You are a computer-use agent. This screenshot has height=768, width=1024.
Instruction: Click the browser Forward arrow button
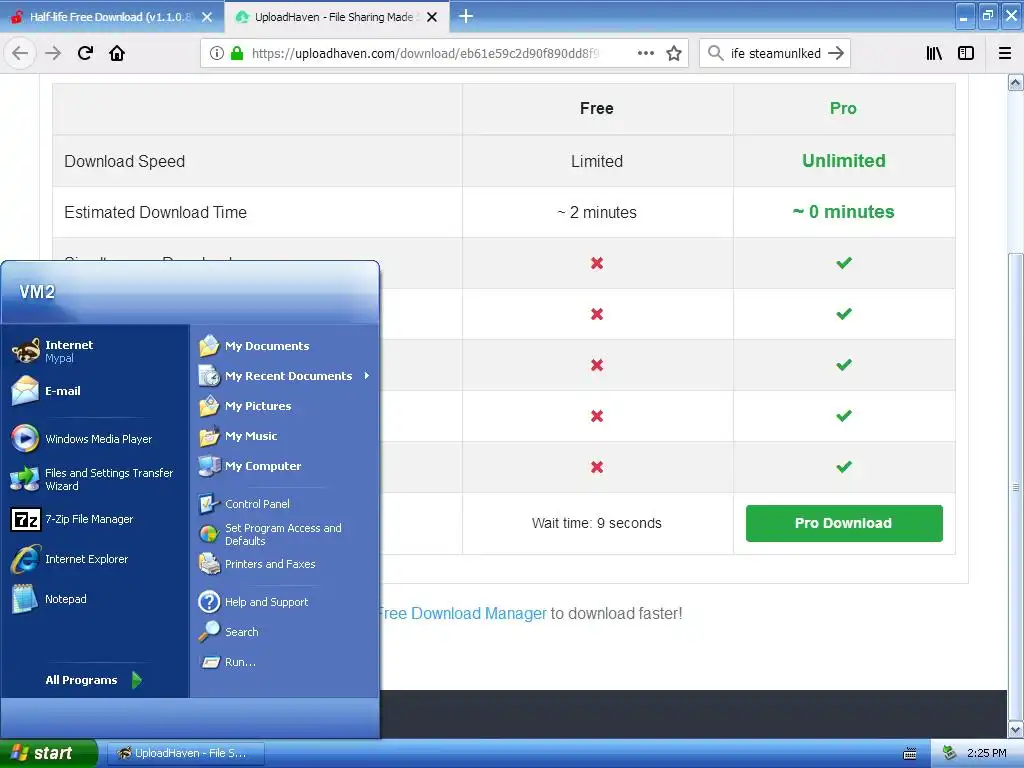(x=53, y=53)
